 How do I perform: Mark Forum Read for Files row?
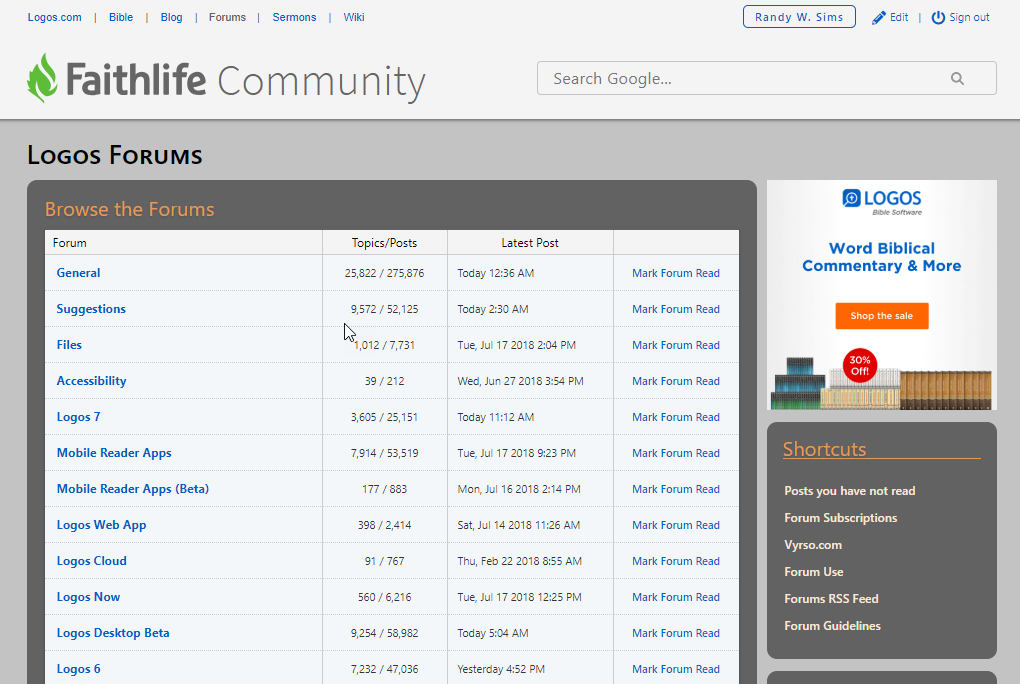pyautogui.click(x=675, y=345)
